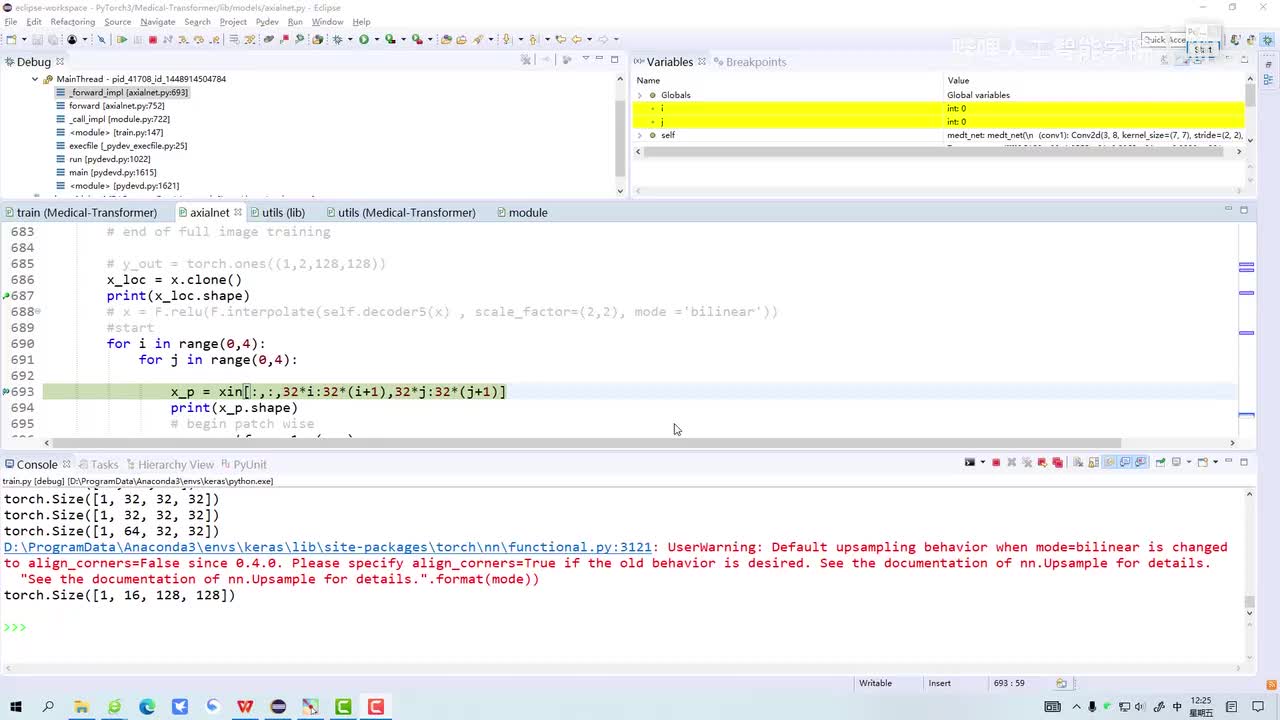Toggle Scroll Lock in Console toolbar
This screenshot has height=720, width=1280.
tap(1094, 463)
